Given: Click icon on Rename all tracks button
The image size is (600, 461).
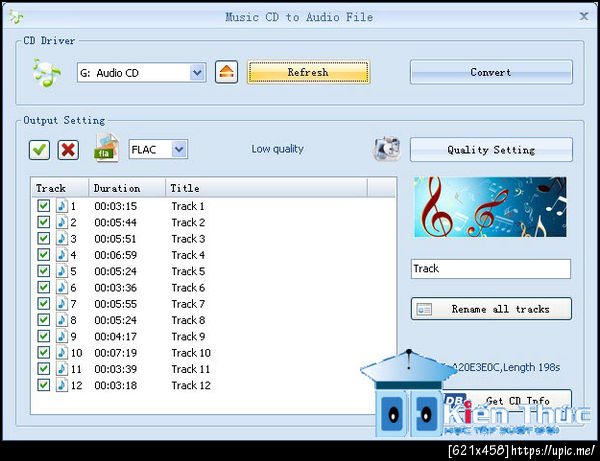Looking at the screenshot, I should (424, 309).
